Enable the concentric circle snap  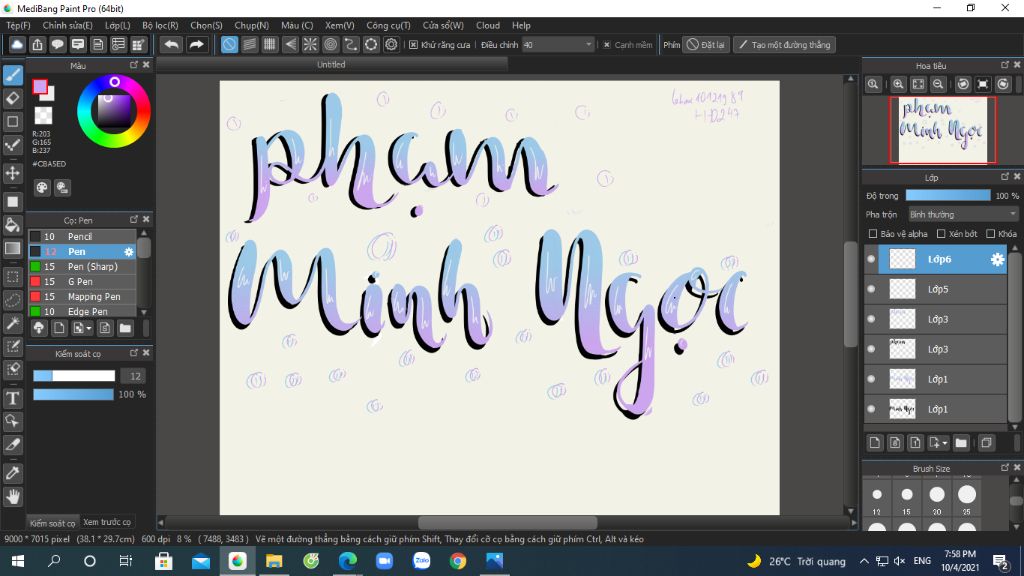pos(330,44)
